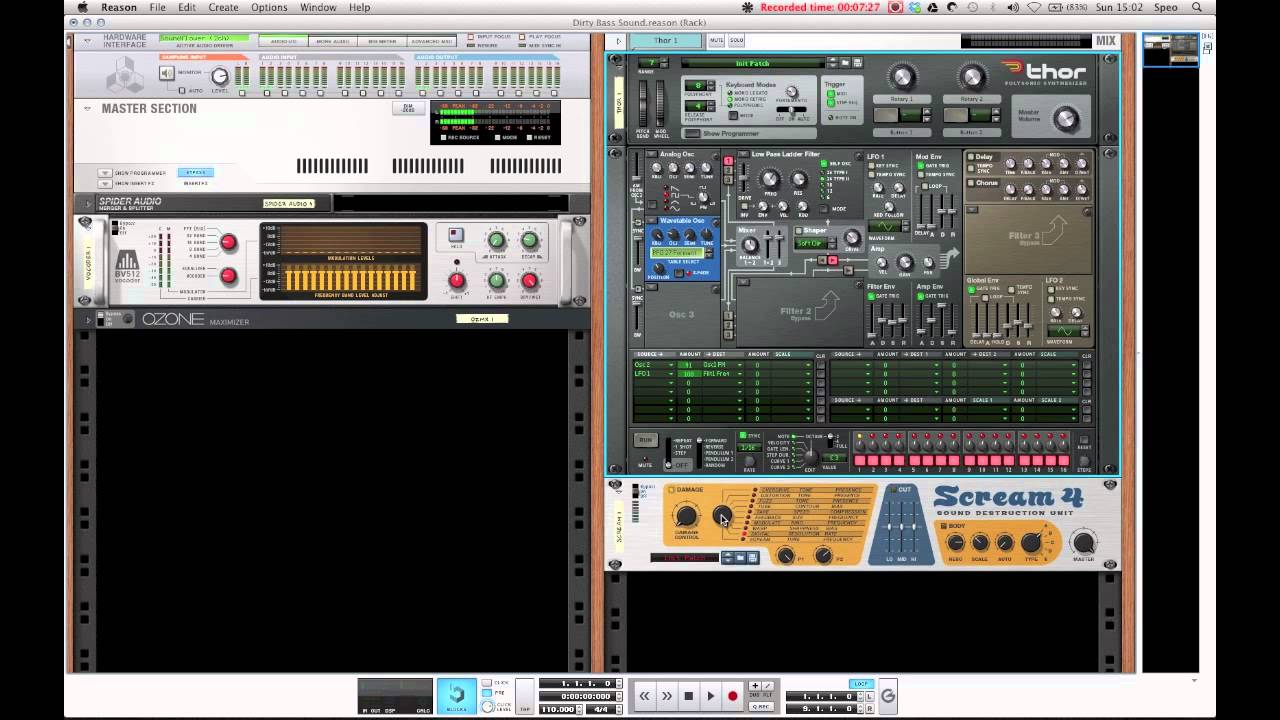This screenshot has width=1280, height=720.
Task: Toggle LFO 1 Key Sync
Action: coord(873,166)
